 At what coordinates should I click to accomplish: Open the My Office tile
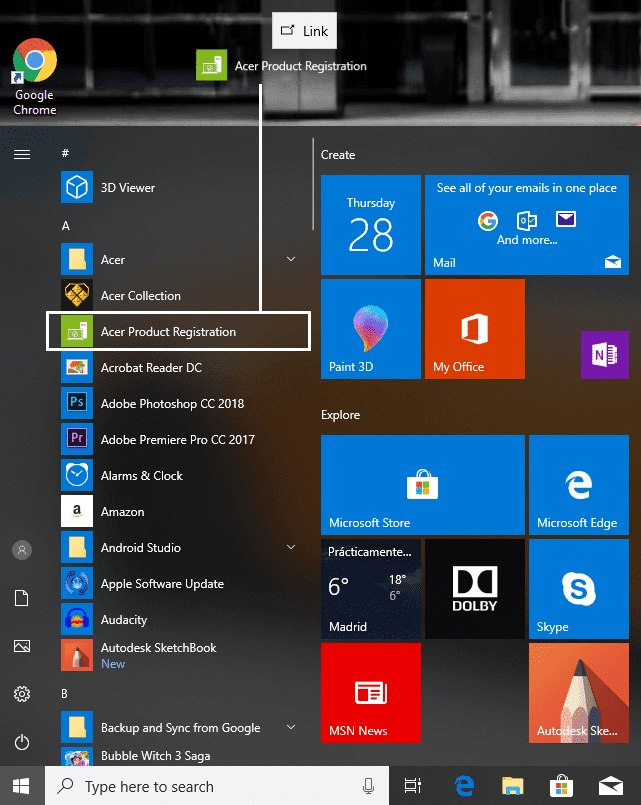tap(475, 329)
